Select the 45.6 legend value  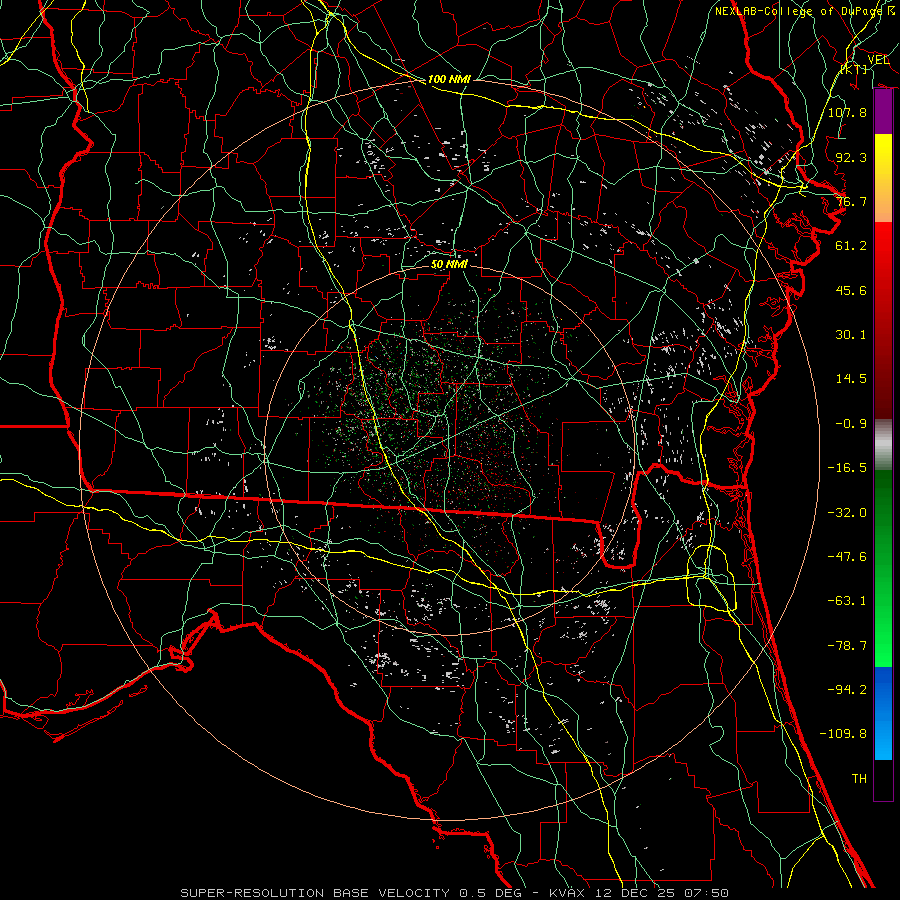click(851, 290)
